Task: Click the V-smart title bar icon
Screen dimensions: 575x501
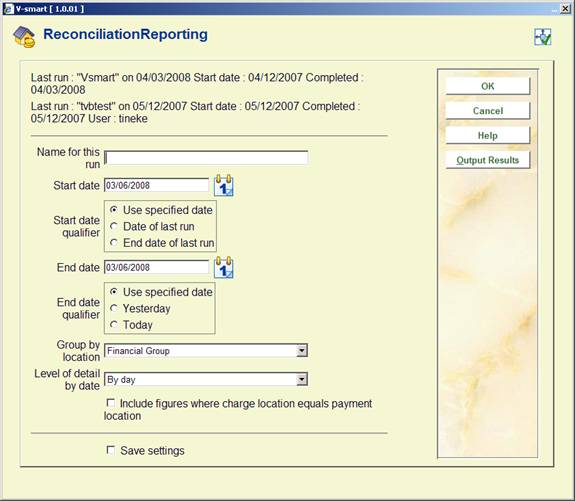Action: [8, 9]
